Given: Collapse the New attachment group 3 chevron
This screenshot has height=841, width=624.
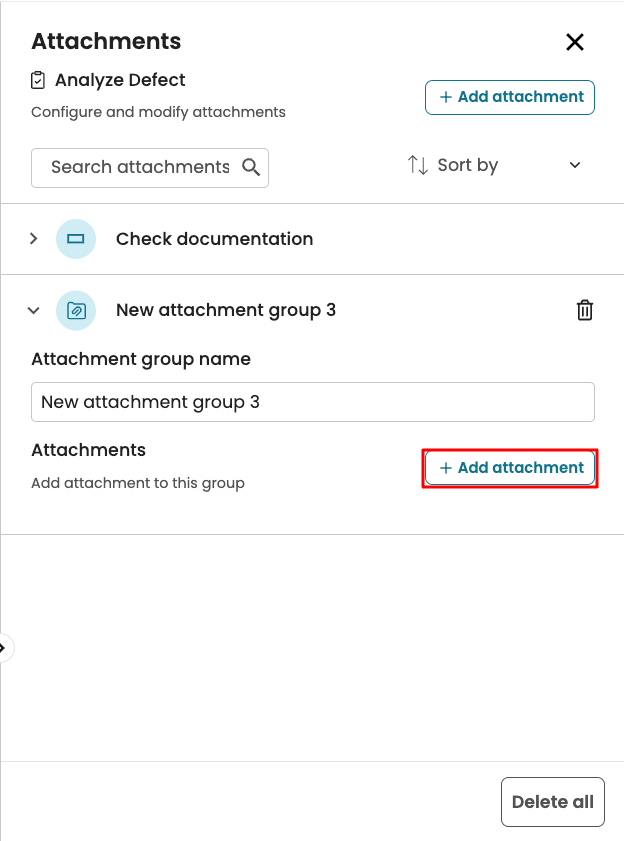Looking at the screenshot, I should click(x=33, y=310).
